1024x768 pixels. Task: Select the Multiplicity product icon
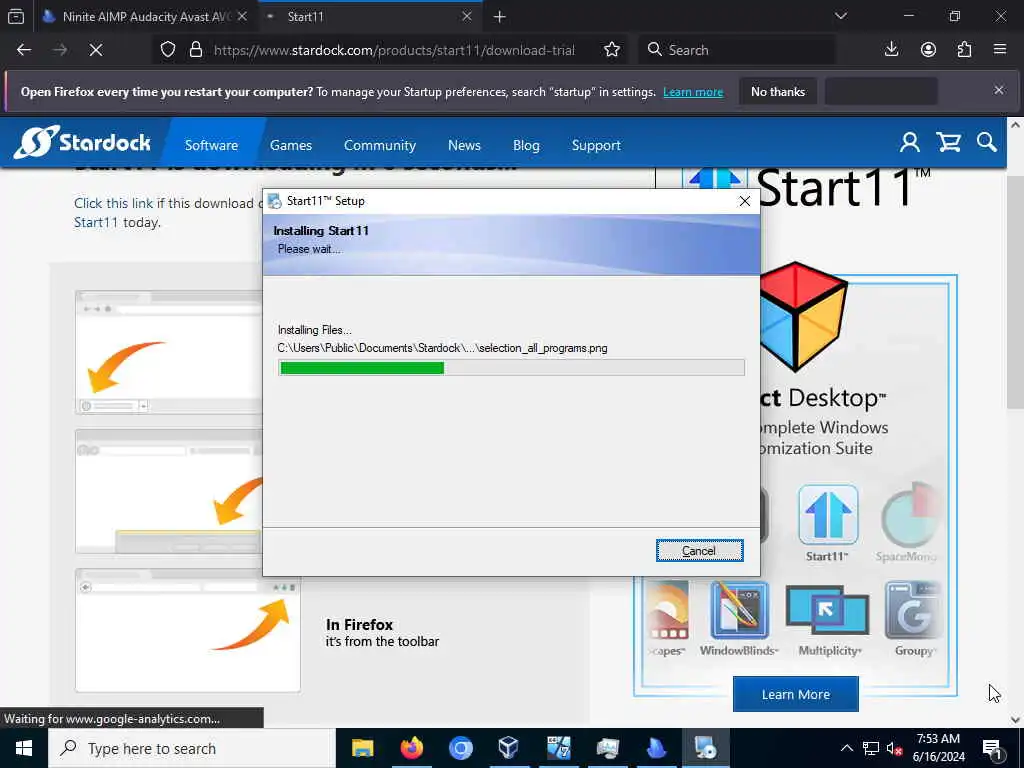[x=828, y=618]
